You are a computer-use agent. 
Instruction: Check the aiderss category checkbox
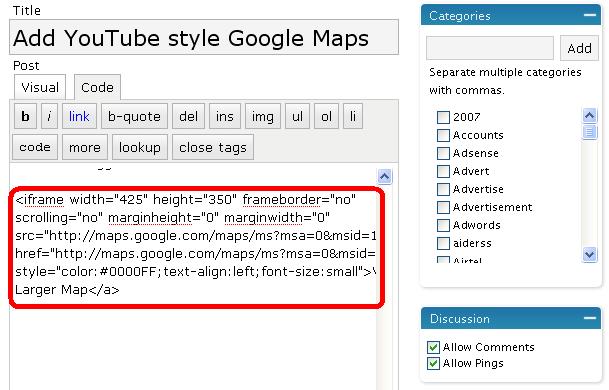(443, 243)
